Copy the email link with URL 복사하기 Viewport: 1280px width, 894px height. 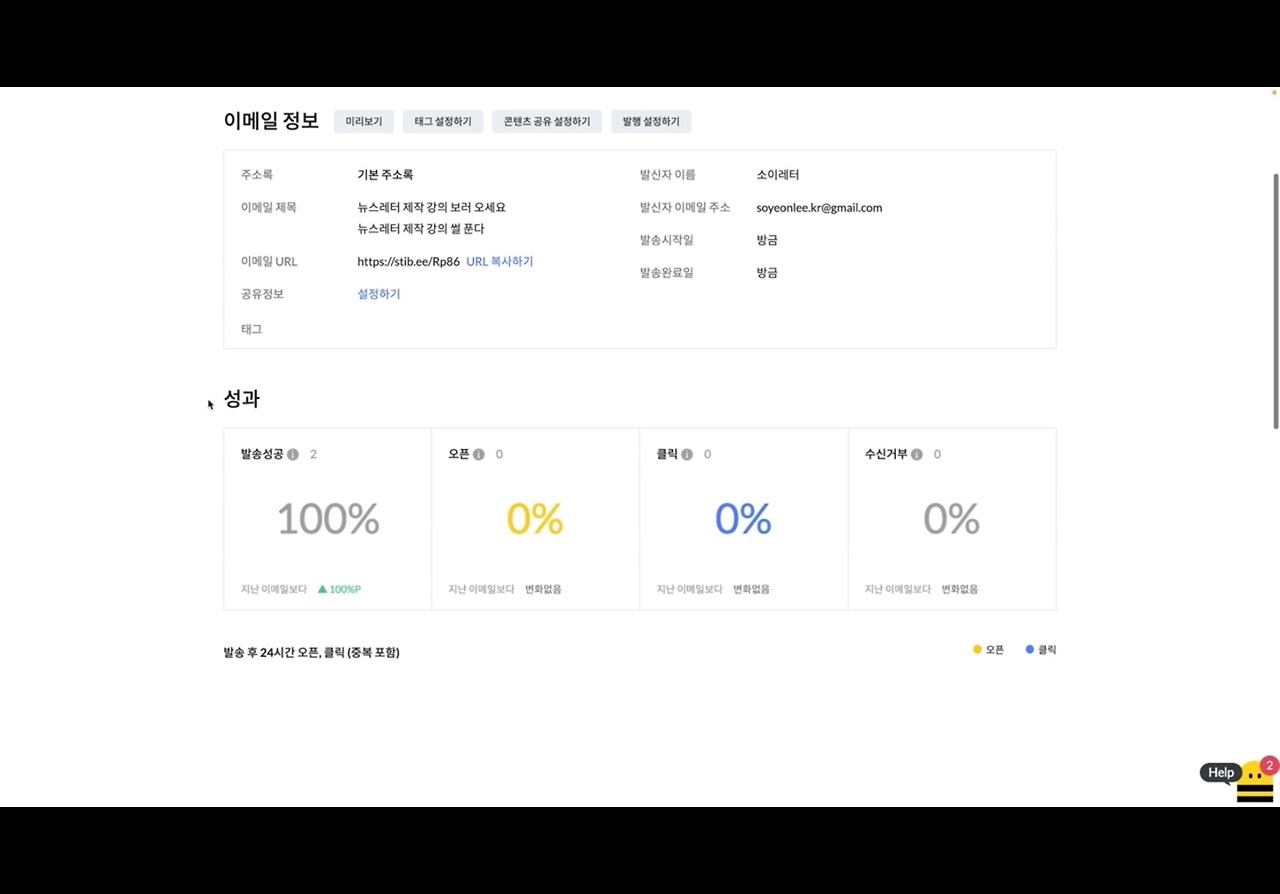pyautogui.click(x=500, y=262)
